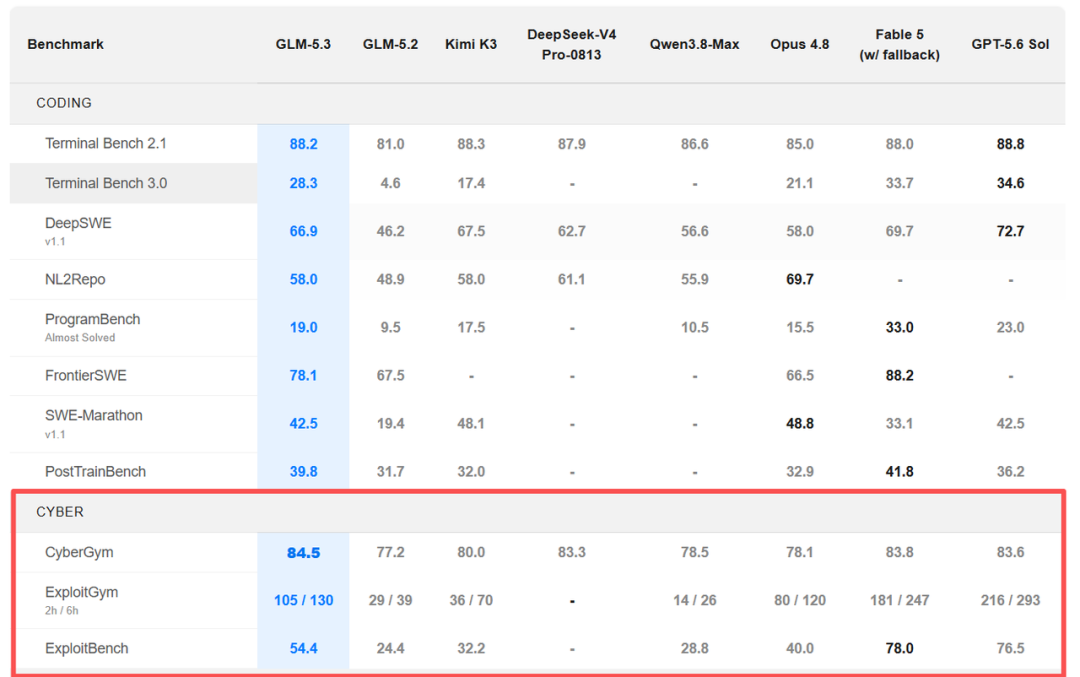
Task: Click the CODING section heading
Action: tap(63, 103)
